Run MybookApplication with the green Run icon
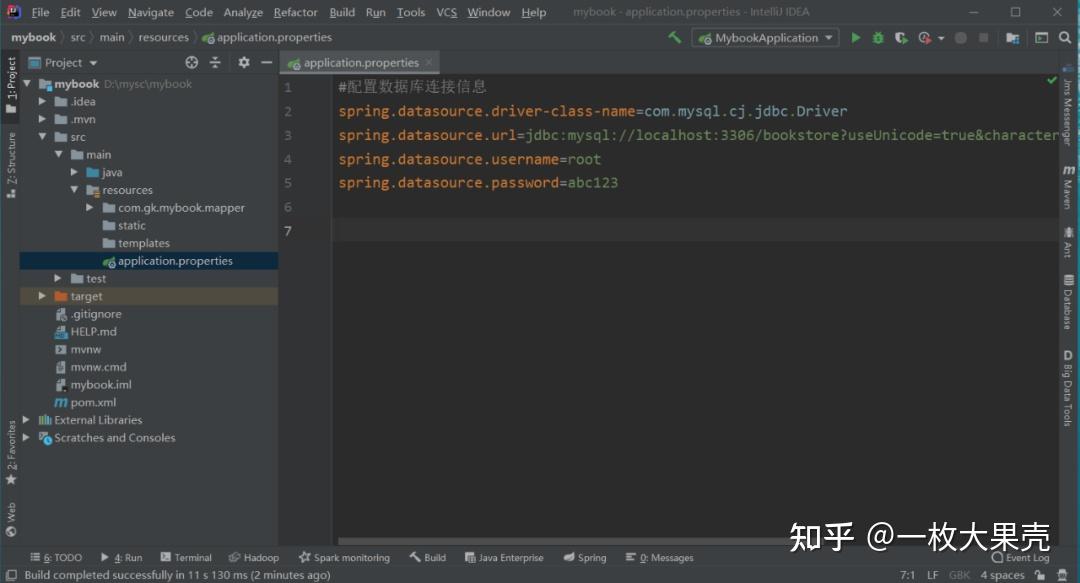Image resolution: width=1080 pixels, height=583 pixels. 856,37
